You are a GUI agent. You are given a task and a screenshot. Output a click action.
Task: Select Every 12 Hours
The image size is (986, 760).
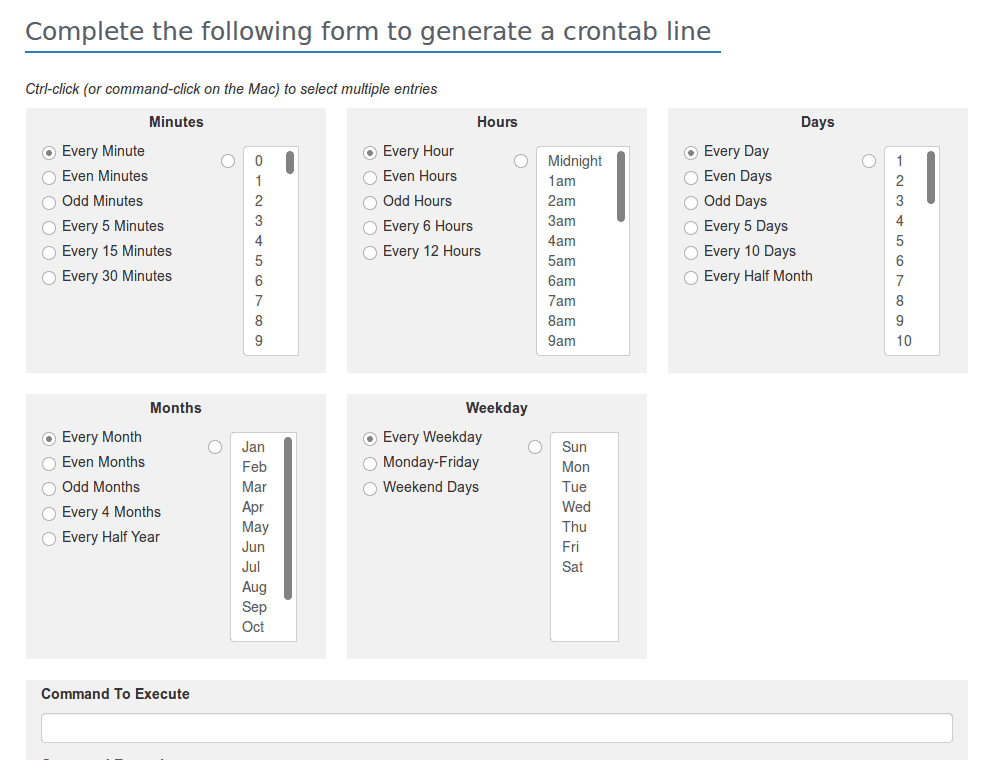[x=370, y=251]
